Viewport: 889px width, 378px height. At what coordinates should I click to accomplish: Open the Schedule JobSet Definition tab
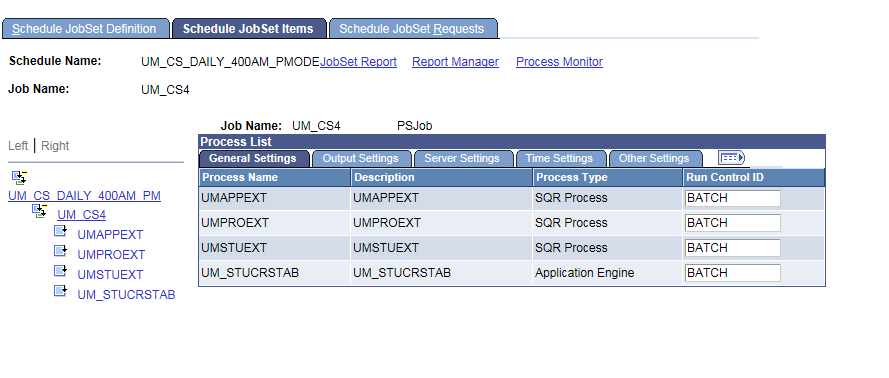86,29
